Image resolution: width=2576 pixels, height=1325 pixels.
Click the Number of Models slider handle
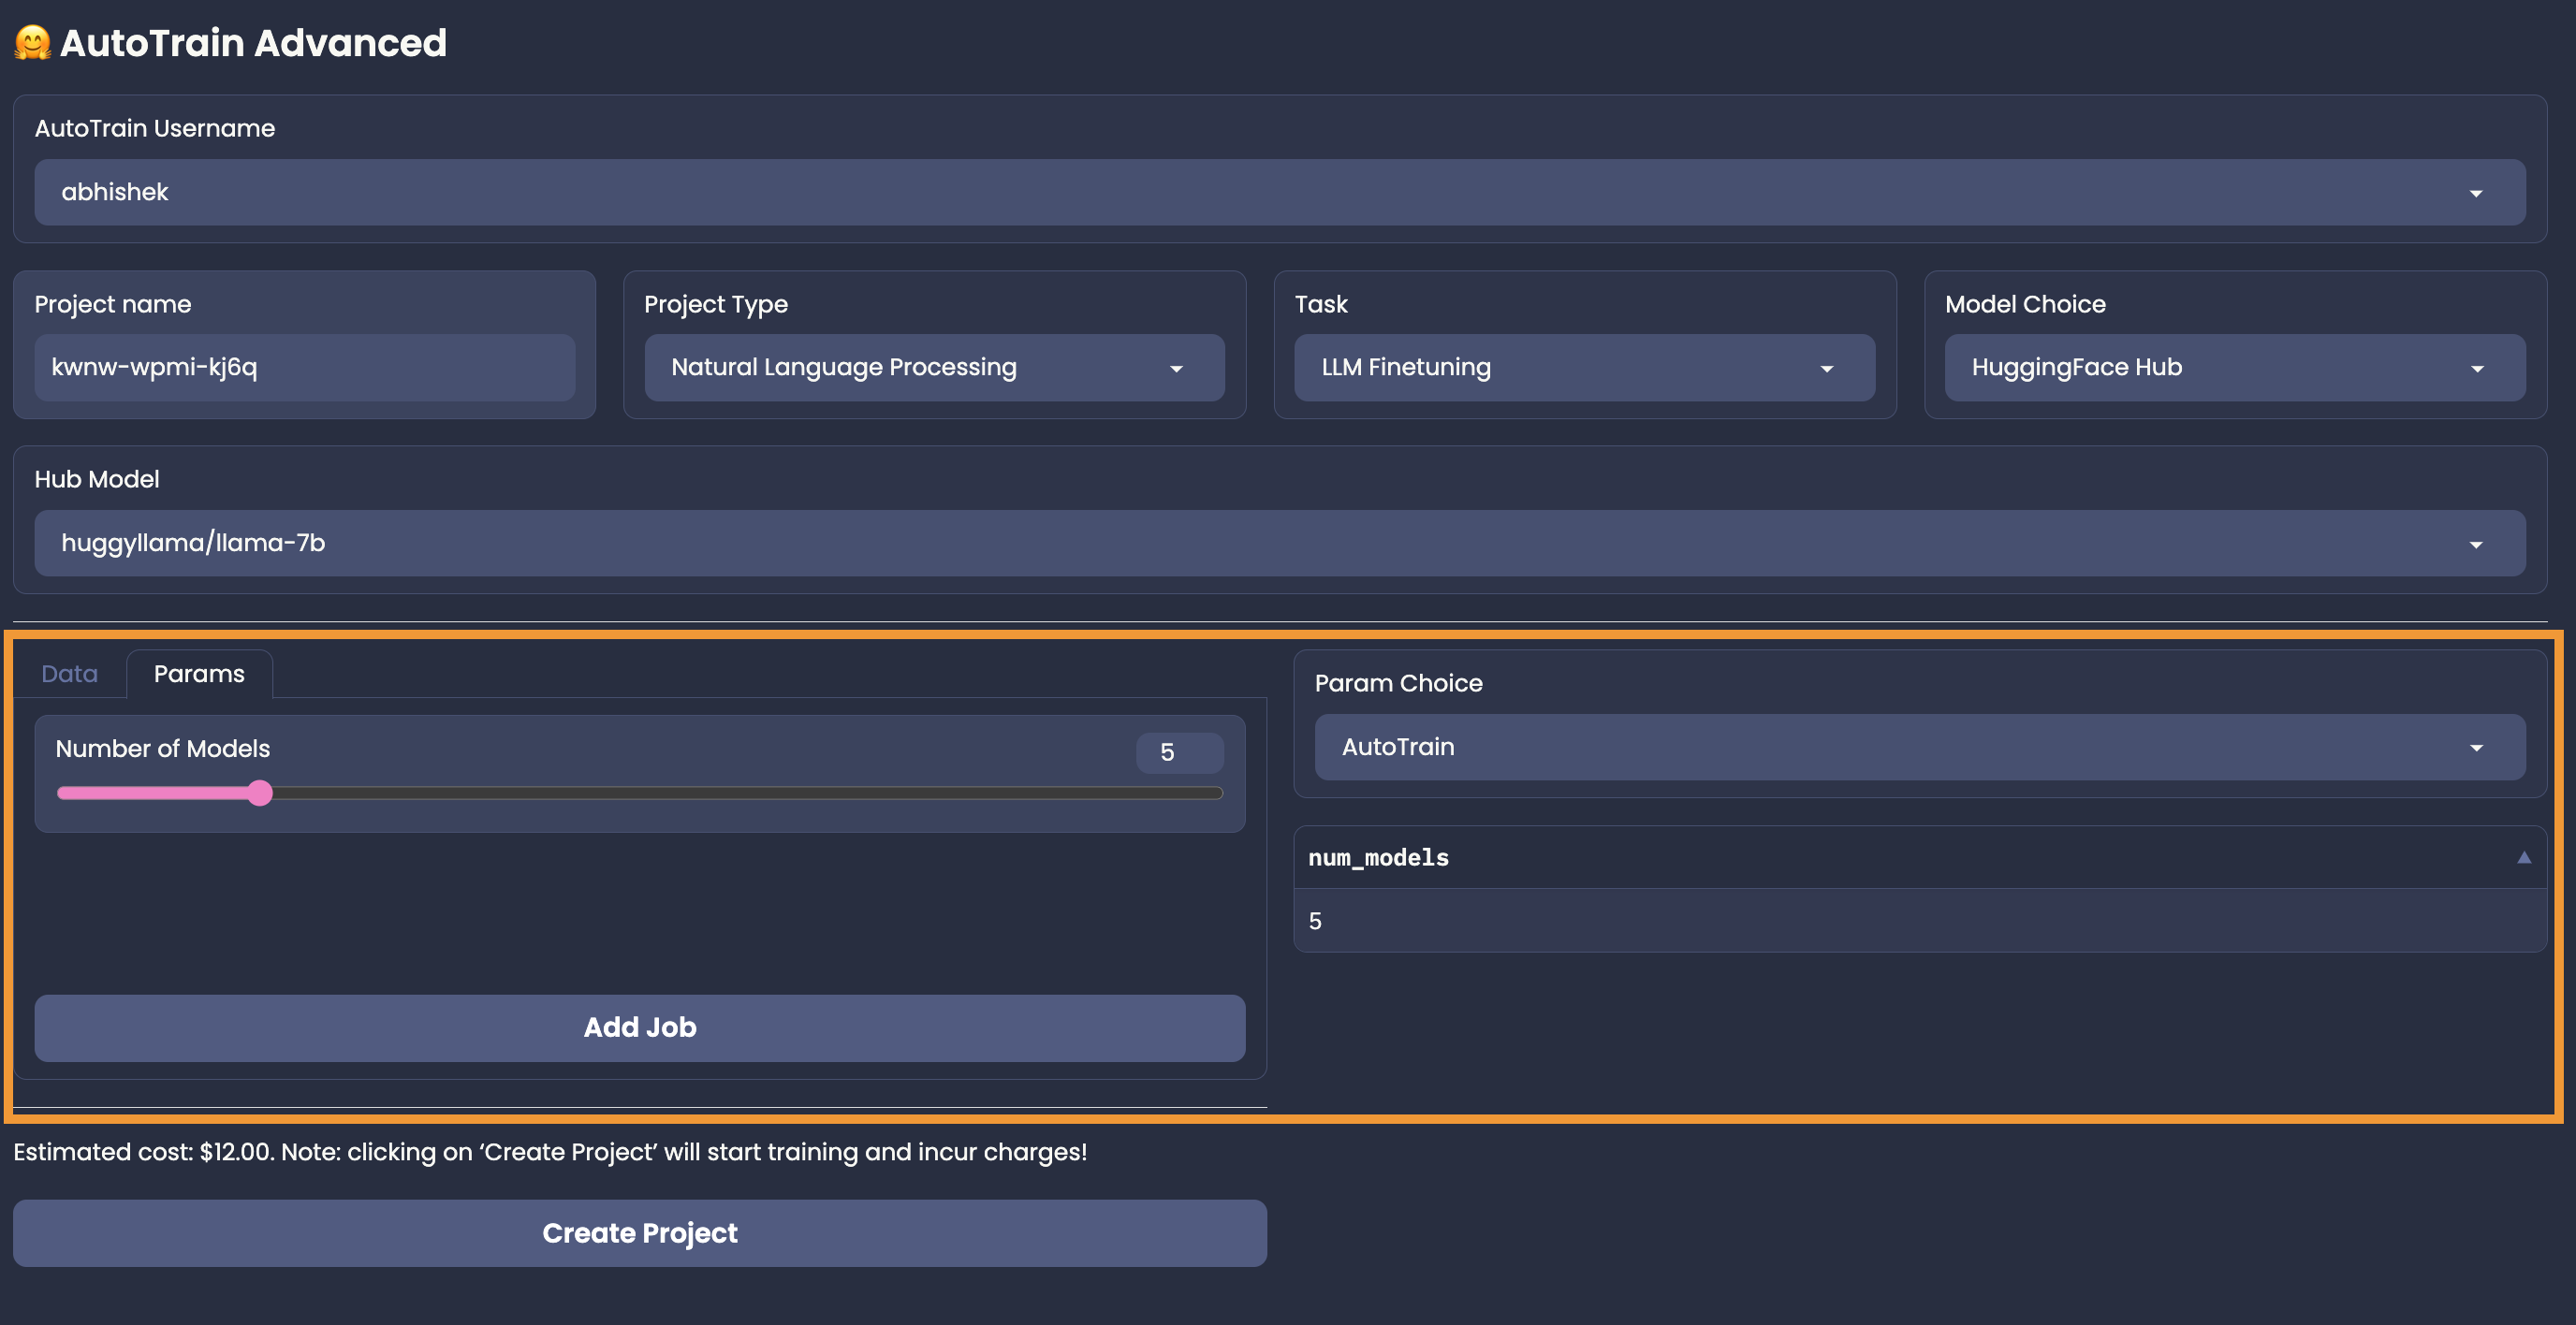point(260,793)
